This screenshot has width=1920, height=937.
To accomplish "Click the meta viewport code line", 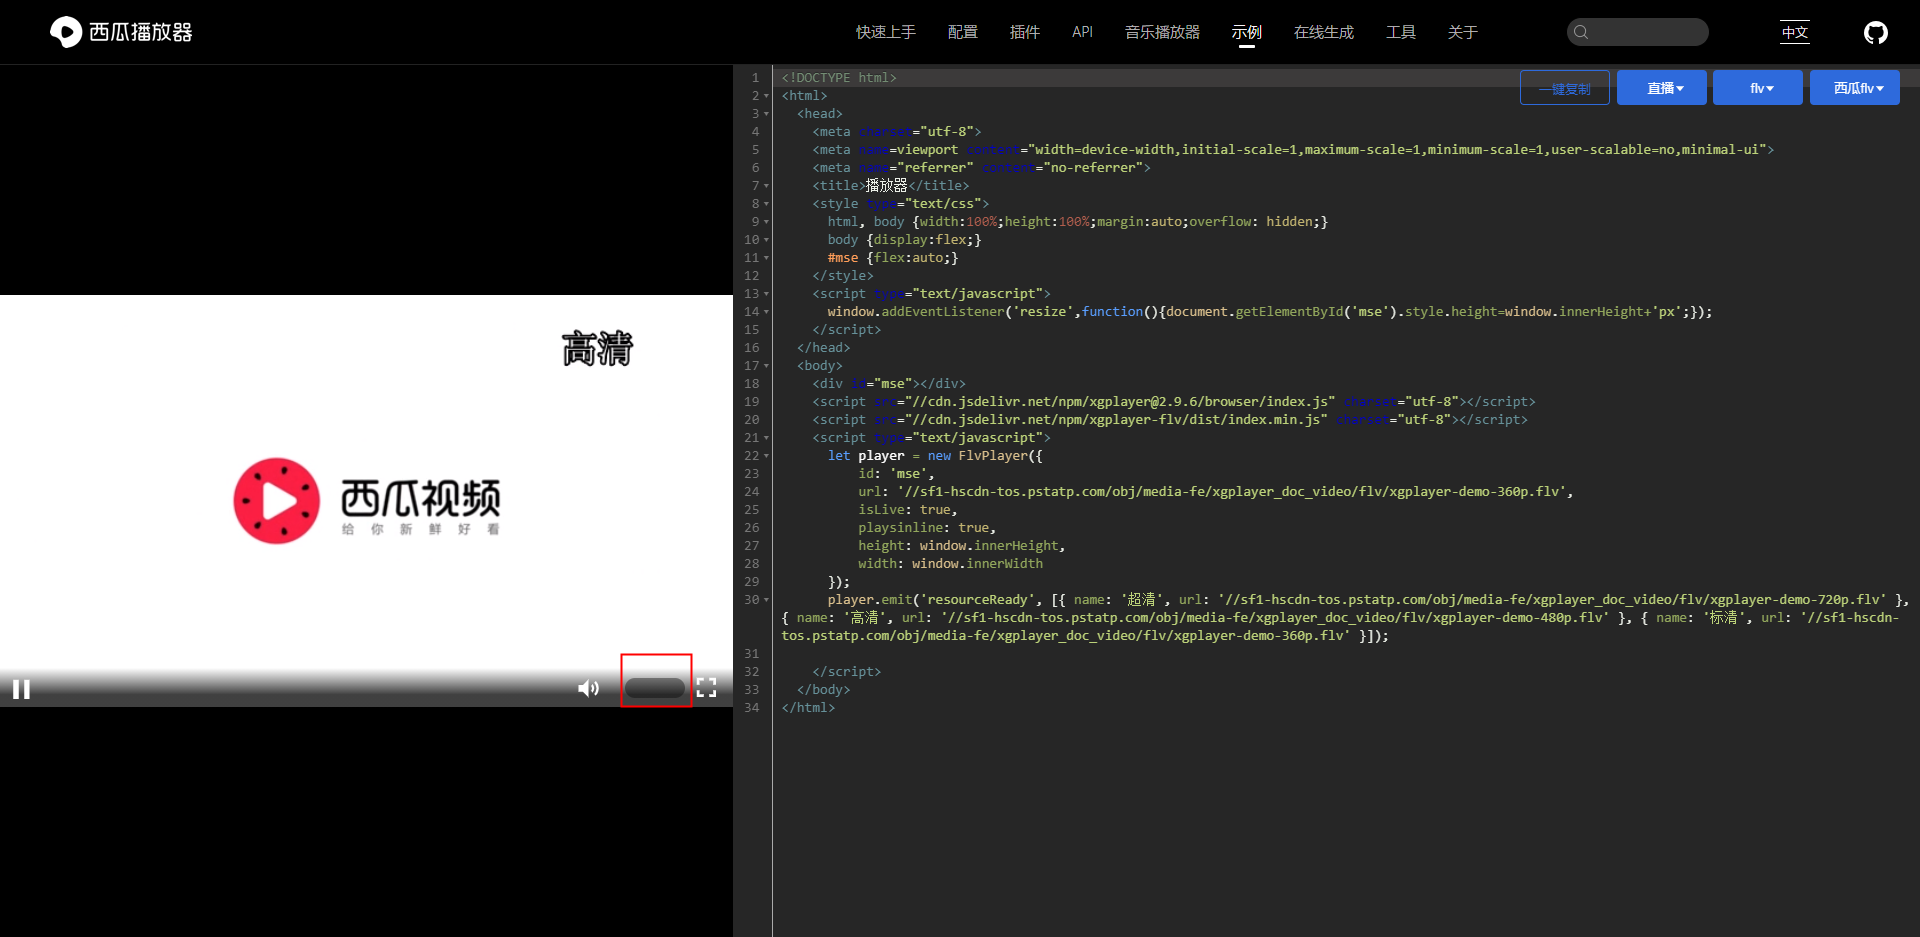I will (x=1293, y=150).
